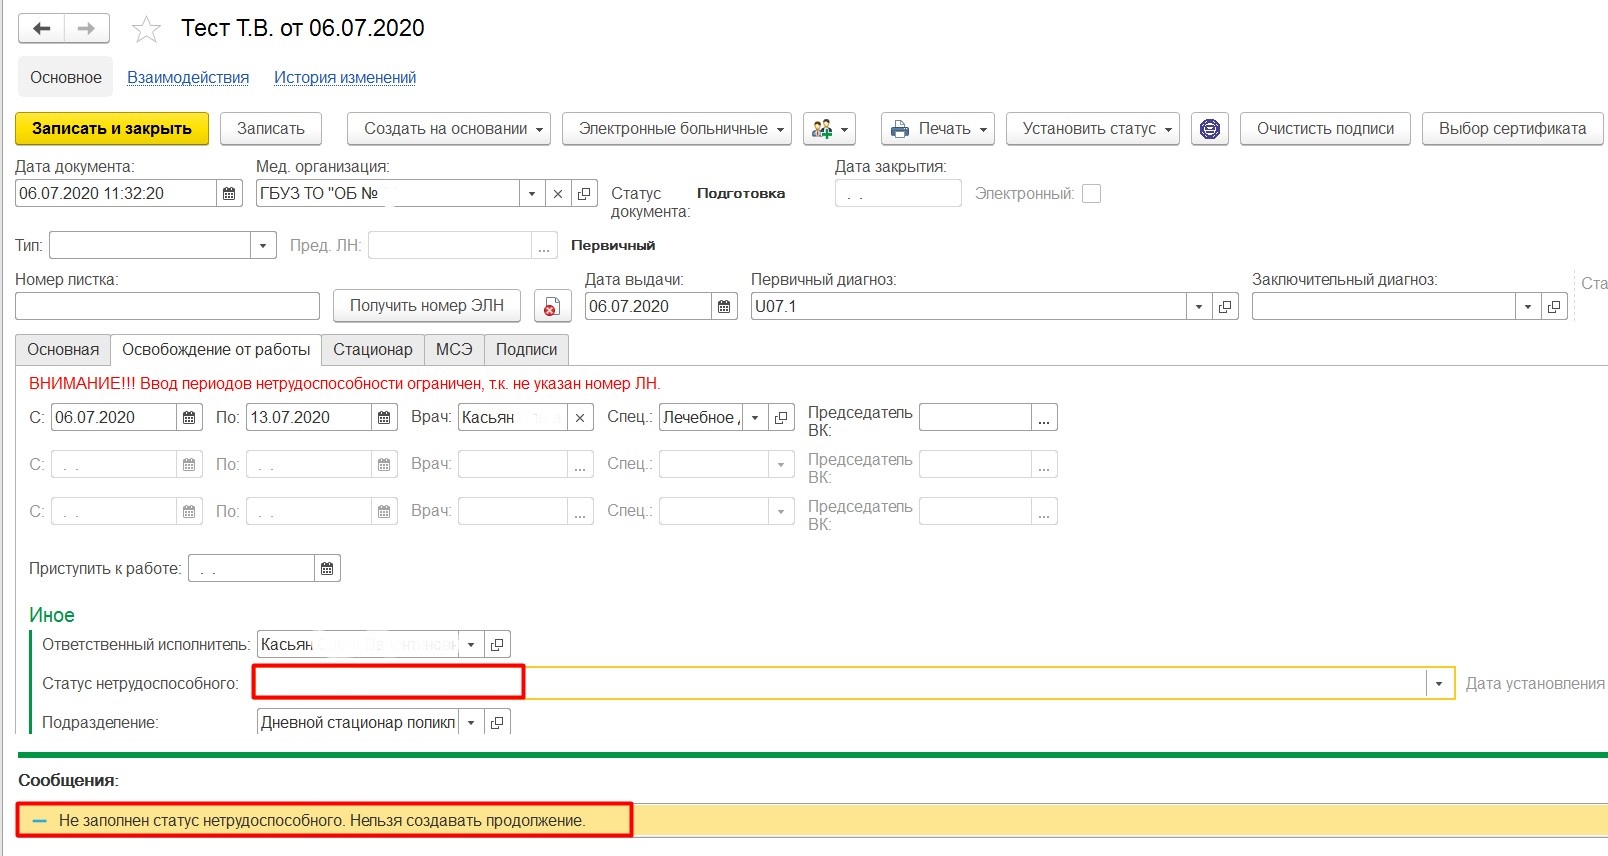The image size is (1608, 856).
Task: Open the Подписи tab
Action: click(x=526, y=350)
